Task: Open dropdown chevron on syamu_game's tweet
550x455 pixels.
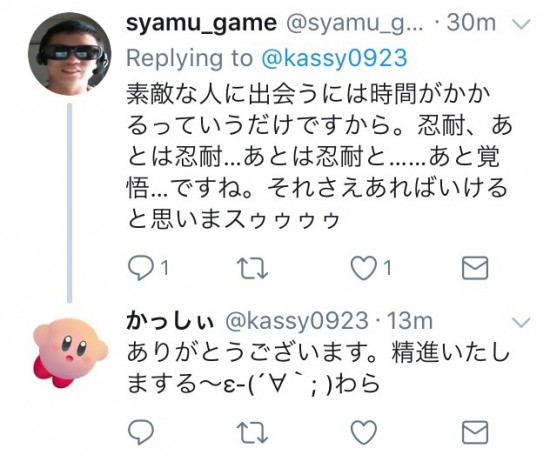Action: (521, 24)
